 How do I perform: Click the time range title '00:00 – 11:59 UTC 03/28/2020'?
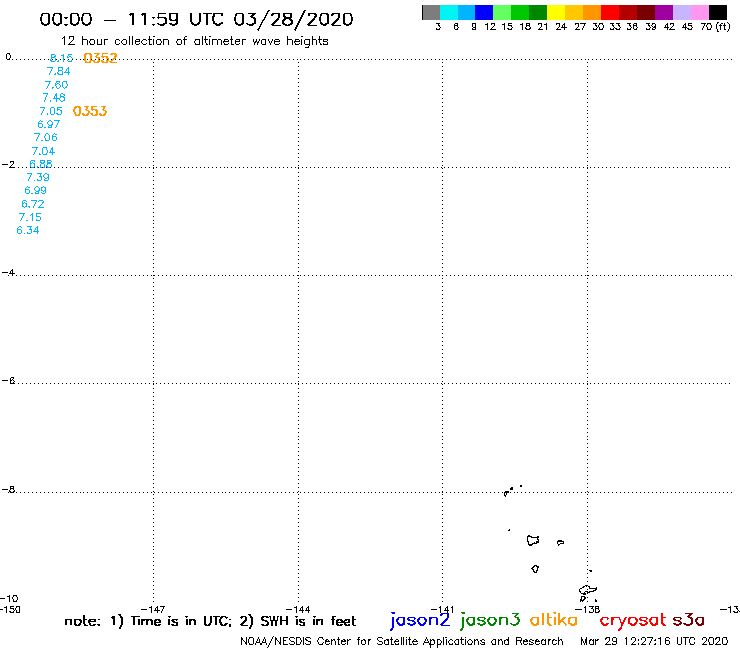click(196, 19)
